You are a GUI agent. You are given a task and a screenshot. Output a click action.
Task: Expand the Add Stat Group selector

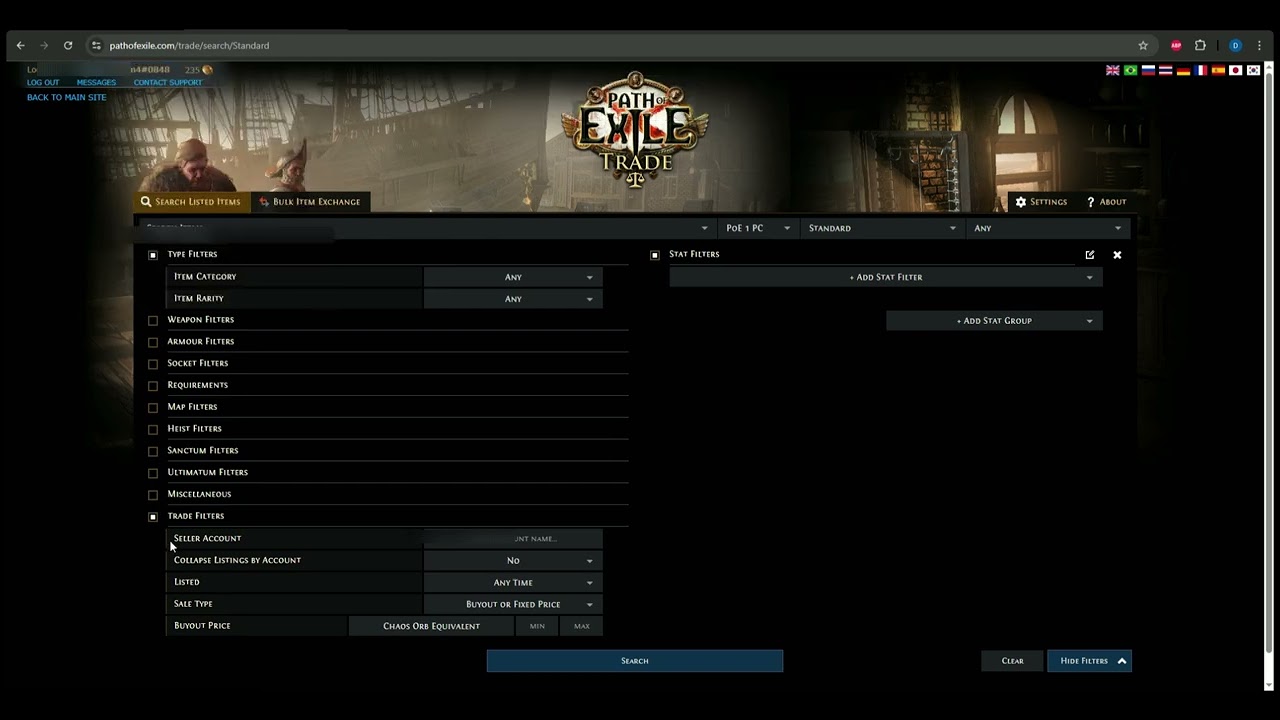tap(994, 321)
